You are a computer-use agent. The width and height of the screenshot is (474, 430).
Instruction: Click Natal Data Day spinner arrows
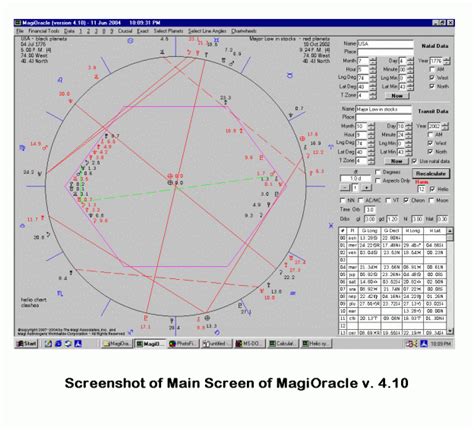tap(410, 61)
